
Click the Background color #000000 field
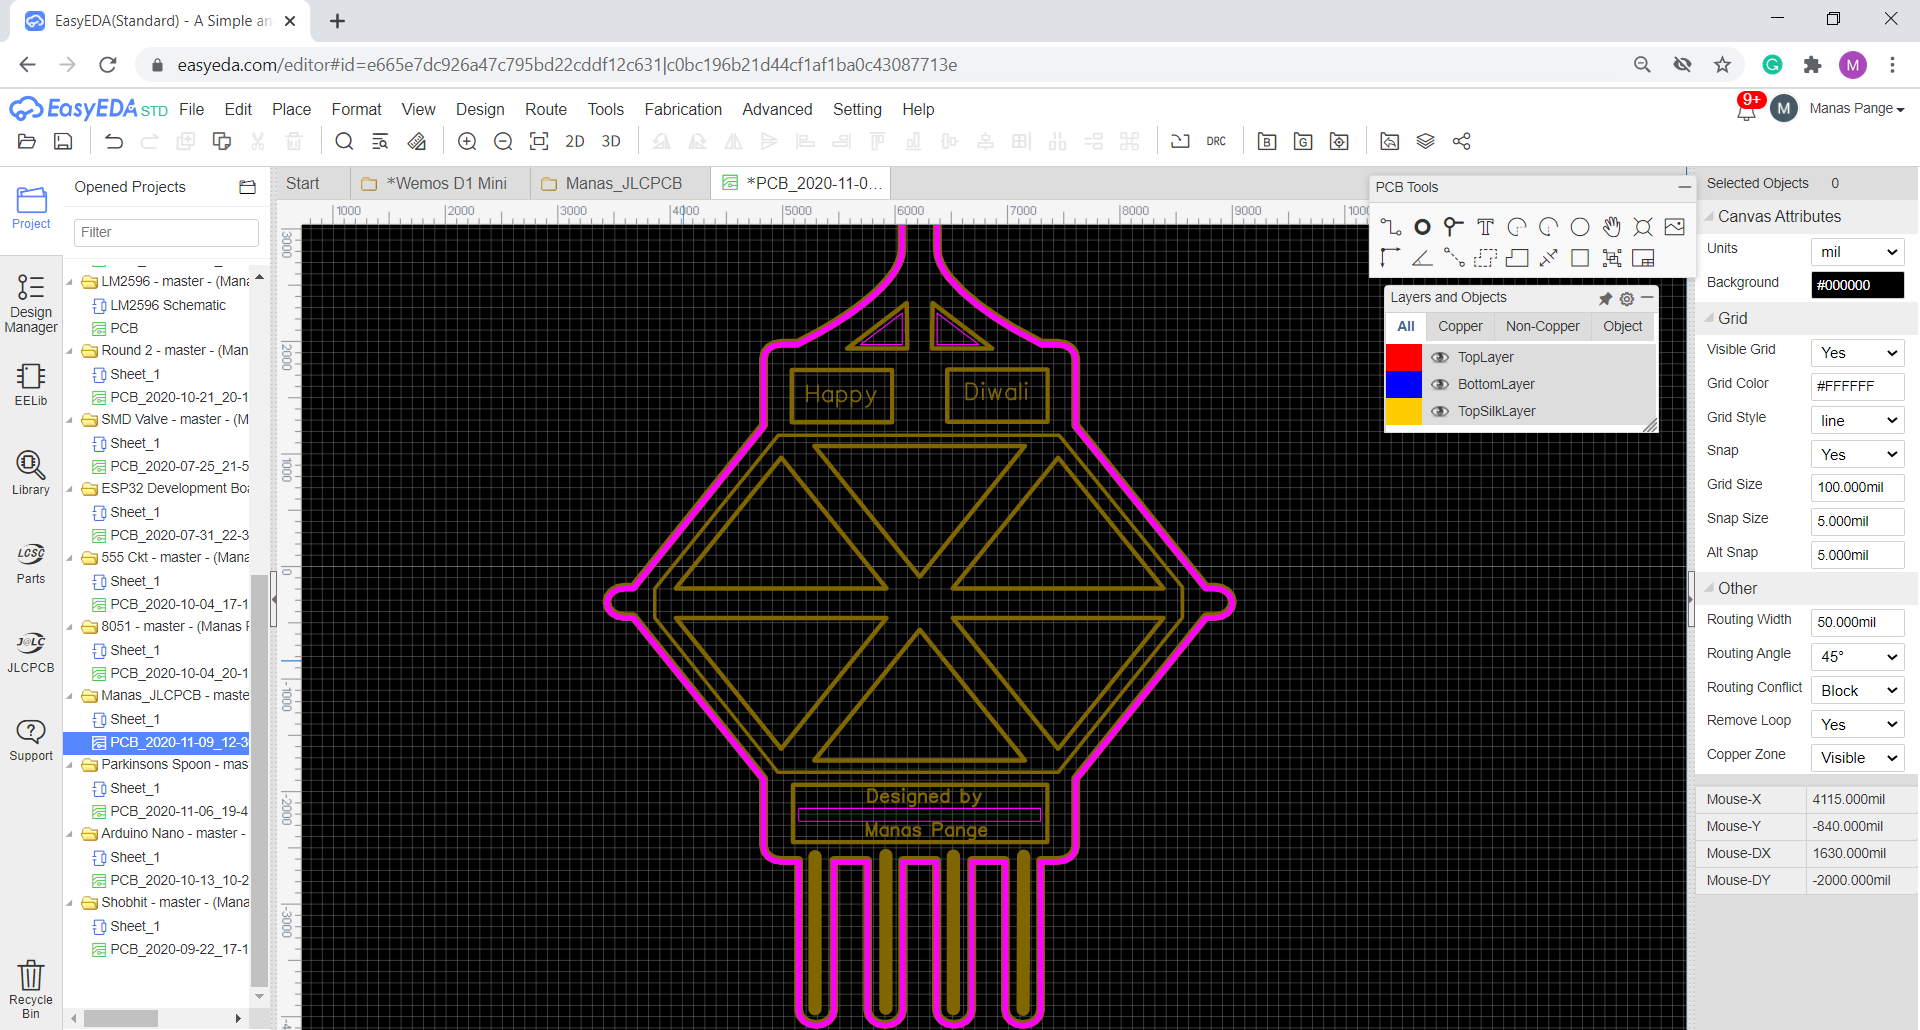(1857, 285)
